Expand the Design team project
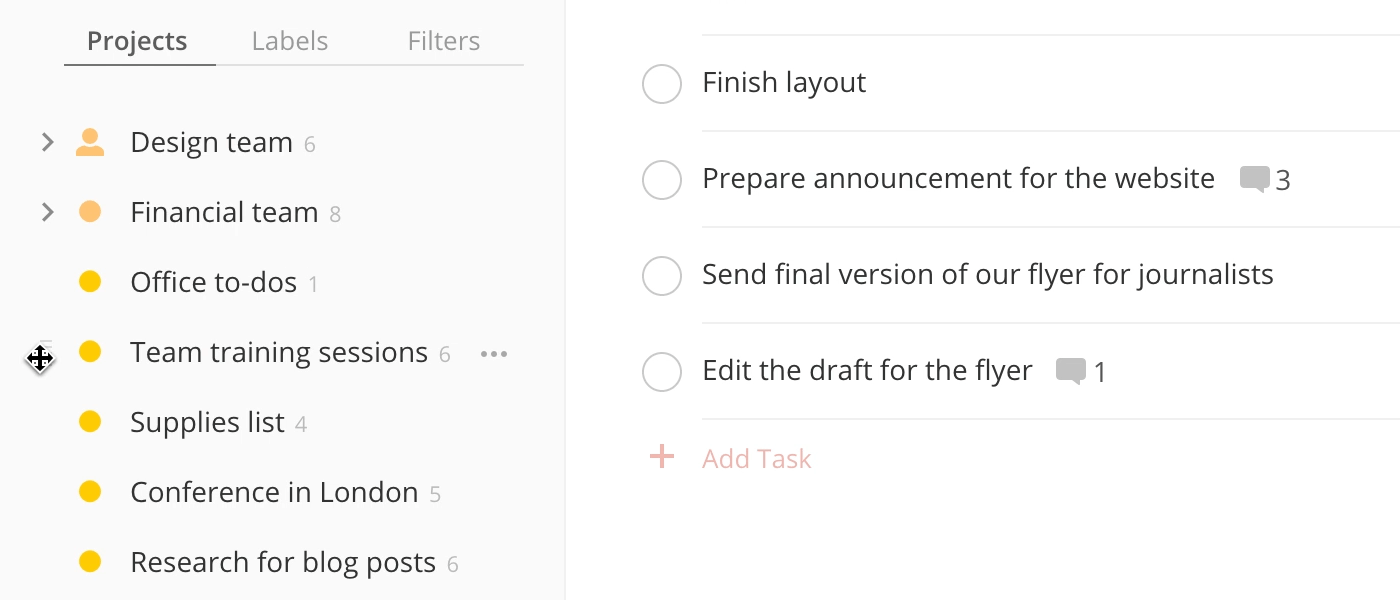 47,143
